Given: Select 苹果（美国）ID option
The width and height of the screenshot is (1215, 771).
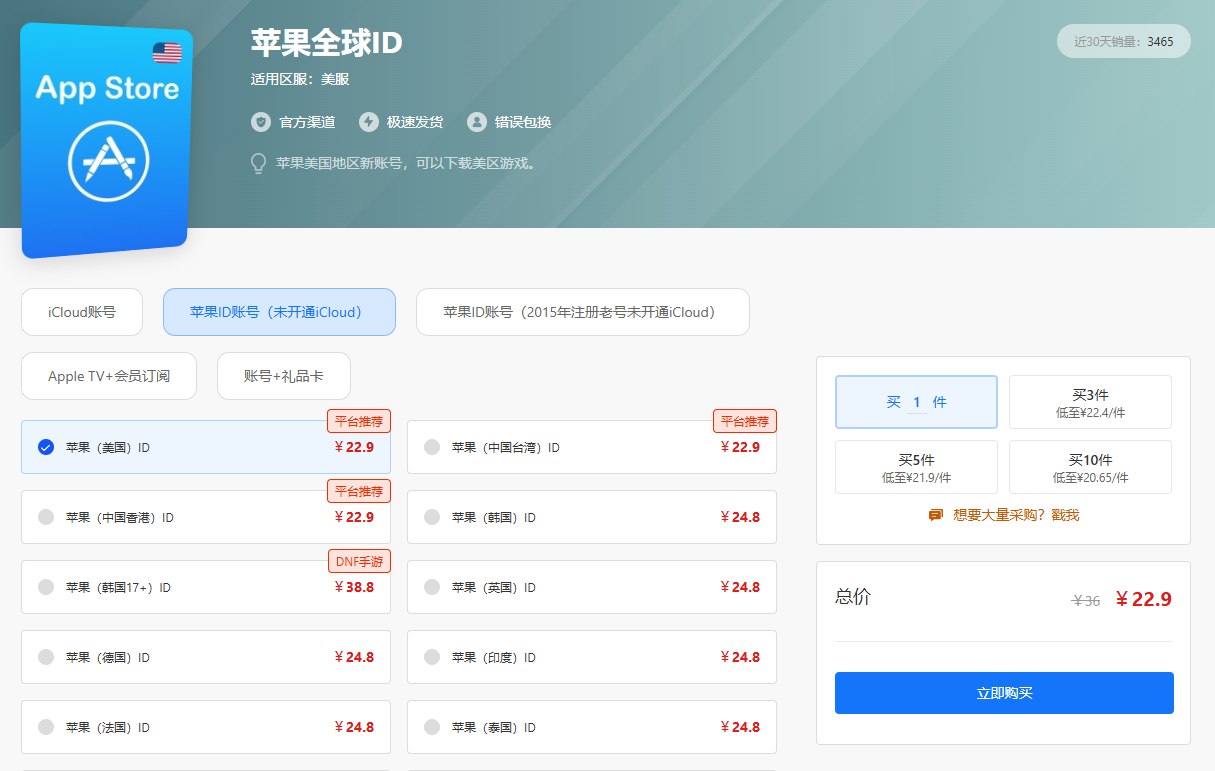Looking at the screenshot, I should (206, 447).
